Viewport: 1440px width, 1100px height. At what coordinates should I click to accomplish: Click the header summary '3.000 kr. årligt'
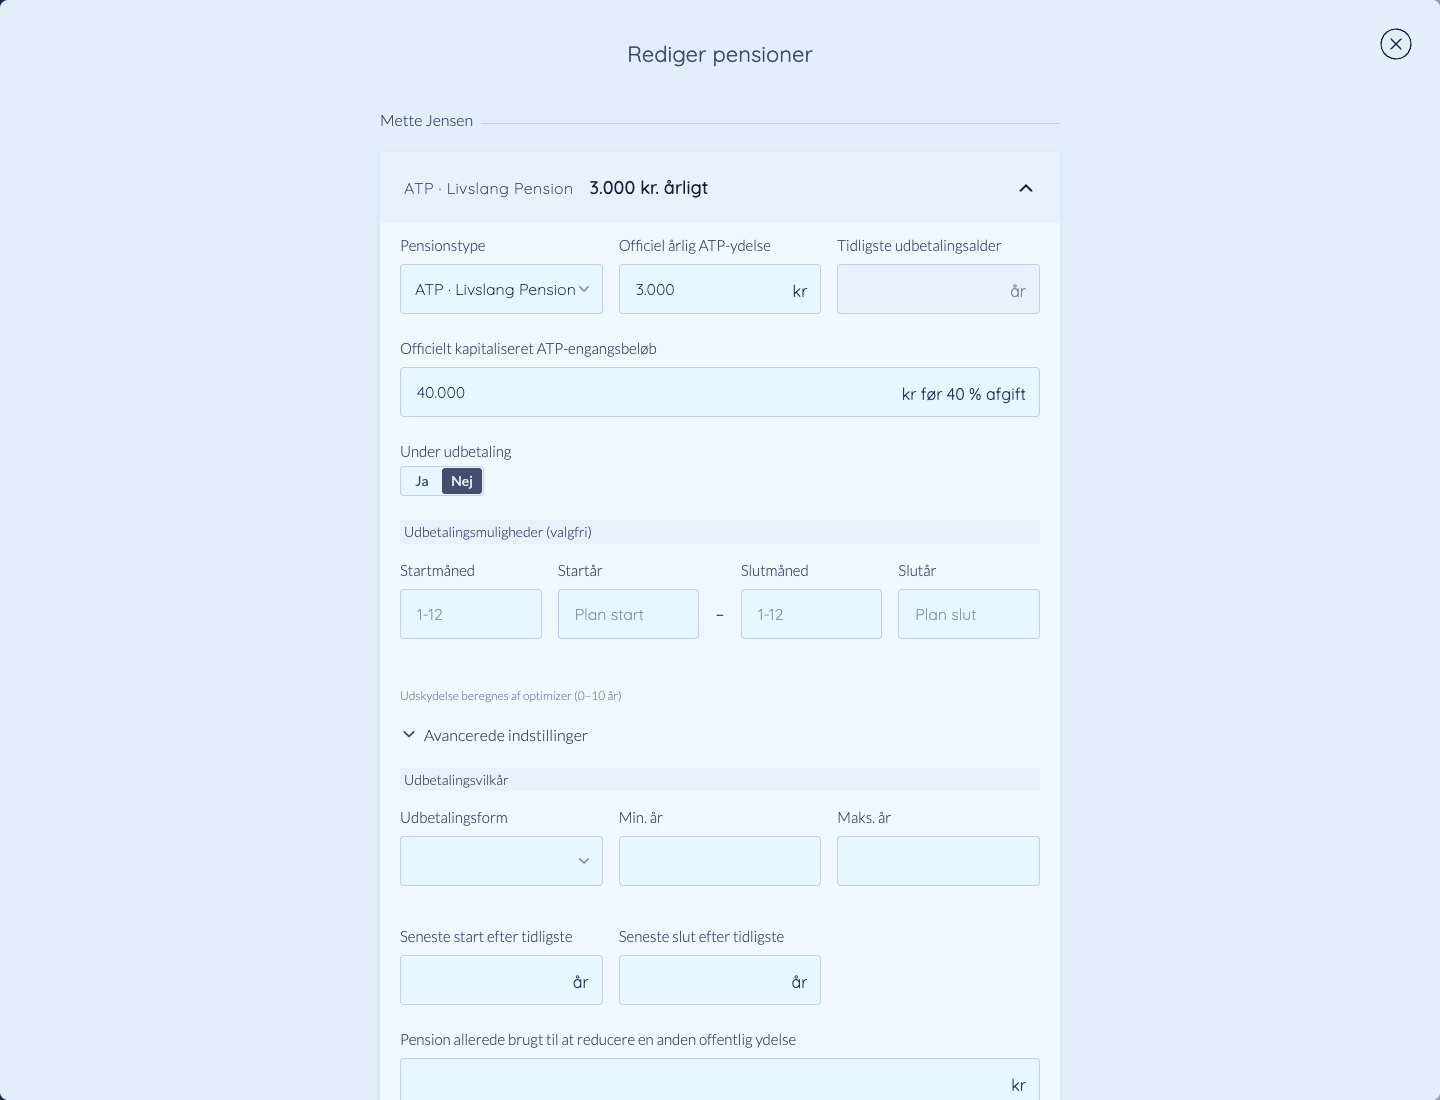click(x=649, y=188)
